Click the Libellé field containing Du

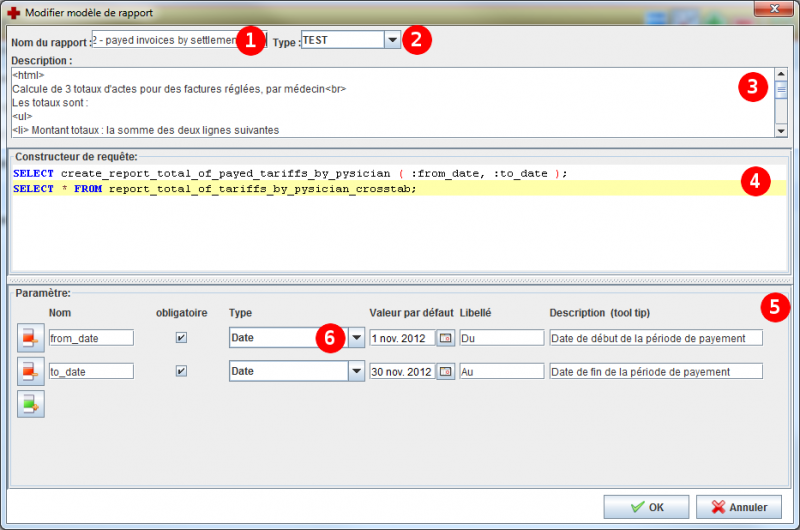(x=500, y=338)
